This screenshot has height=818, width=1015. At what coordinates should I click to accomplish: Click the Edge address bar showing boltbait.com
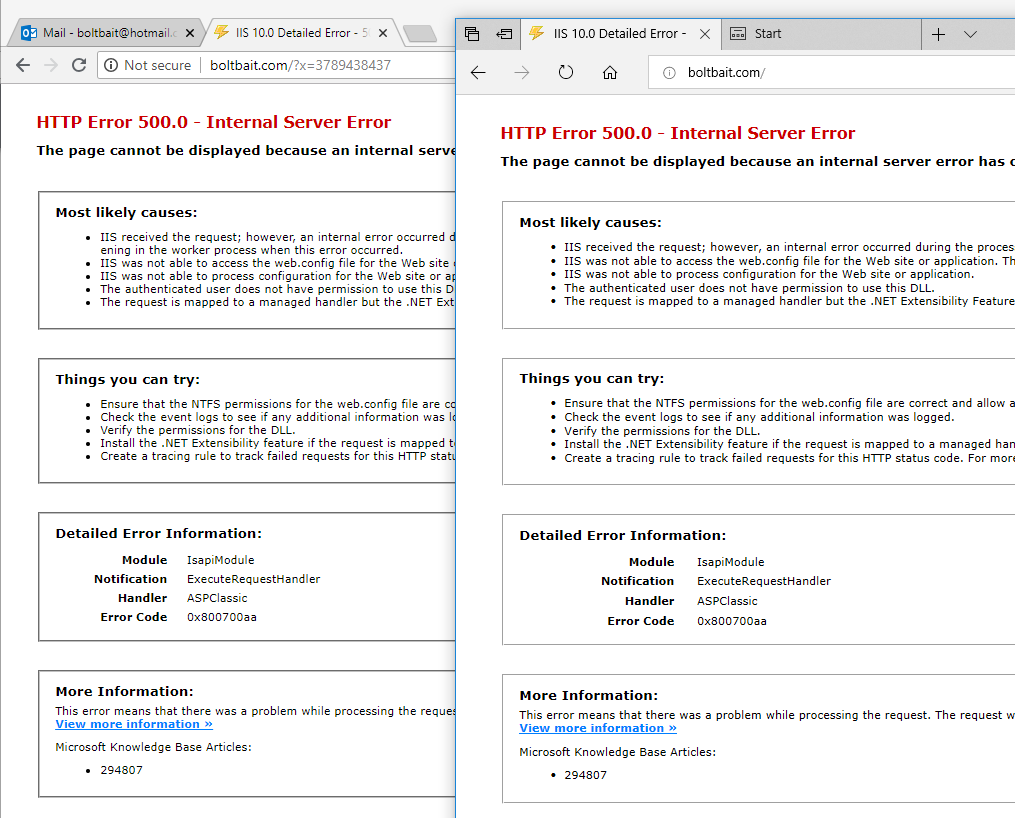pyautogui.click(x=800, y=73)
